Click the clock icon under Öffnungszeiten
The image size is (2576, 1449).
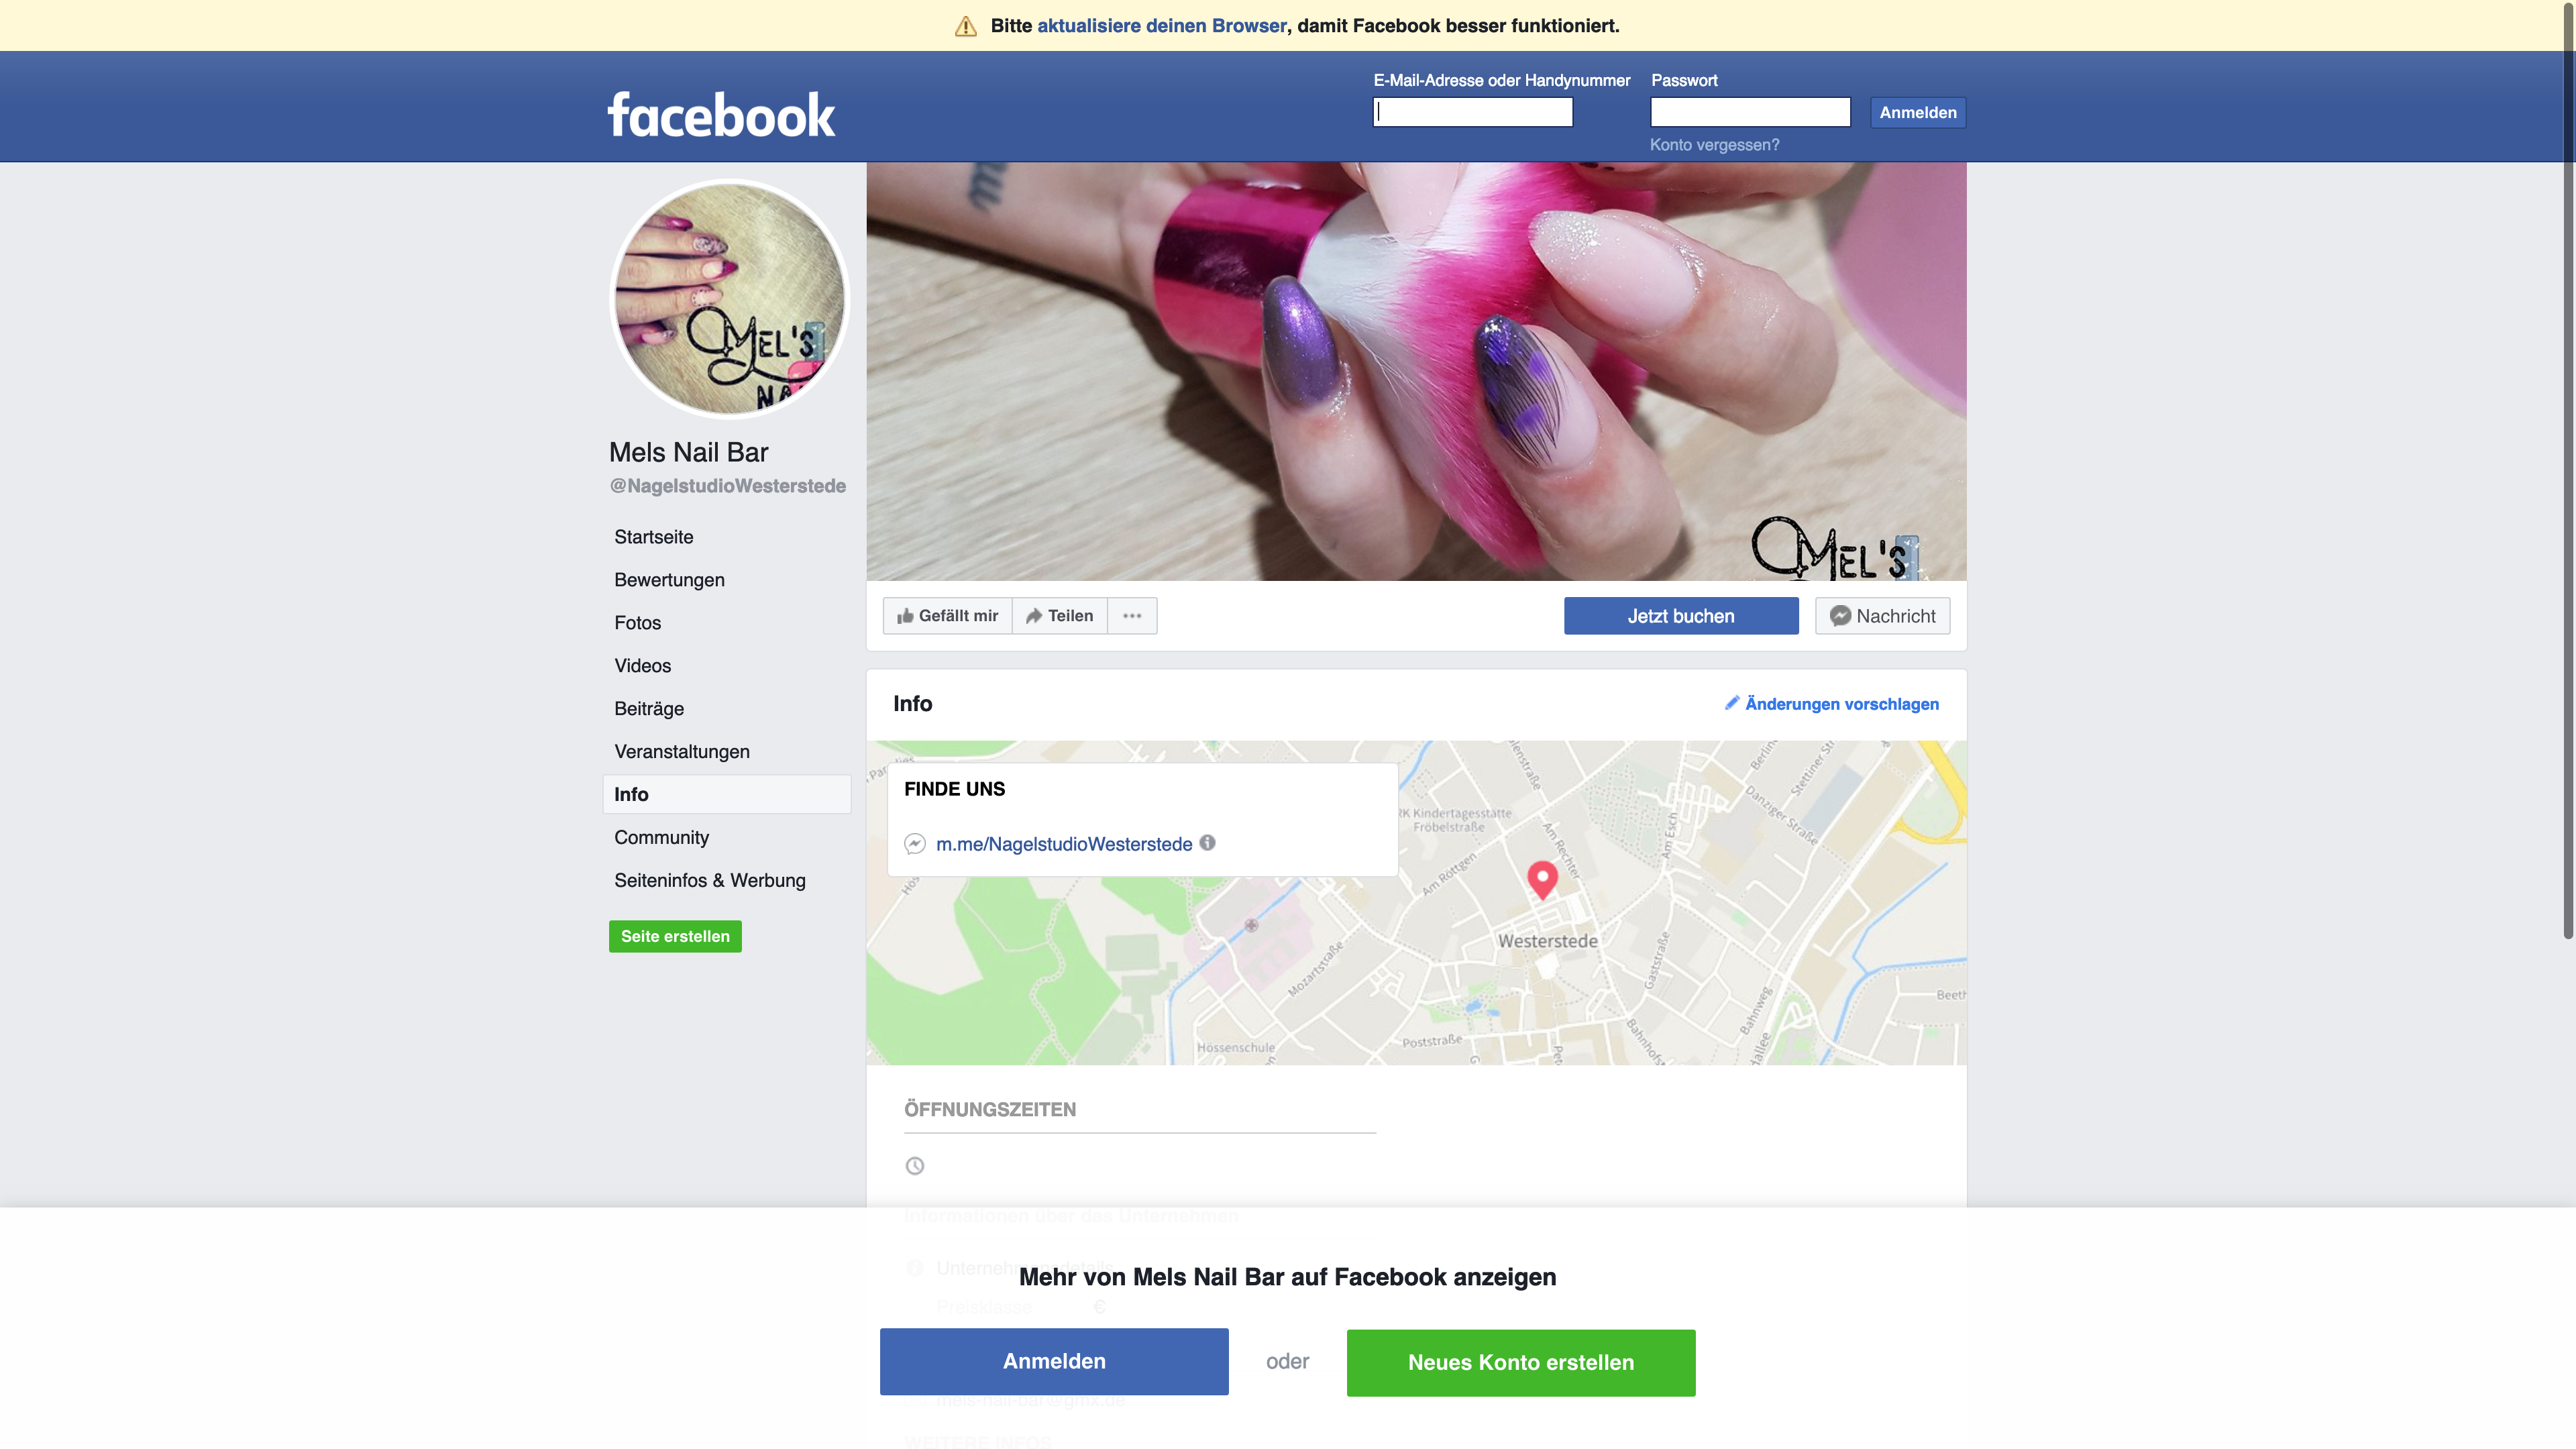tap(914, 1166)
